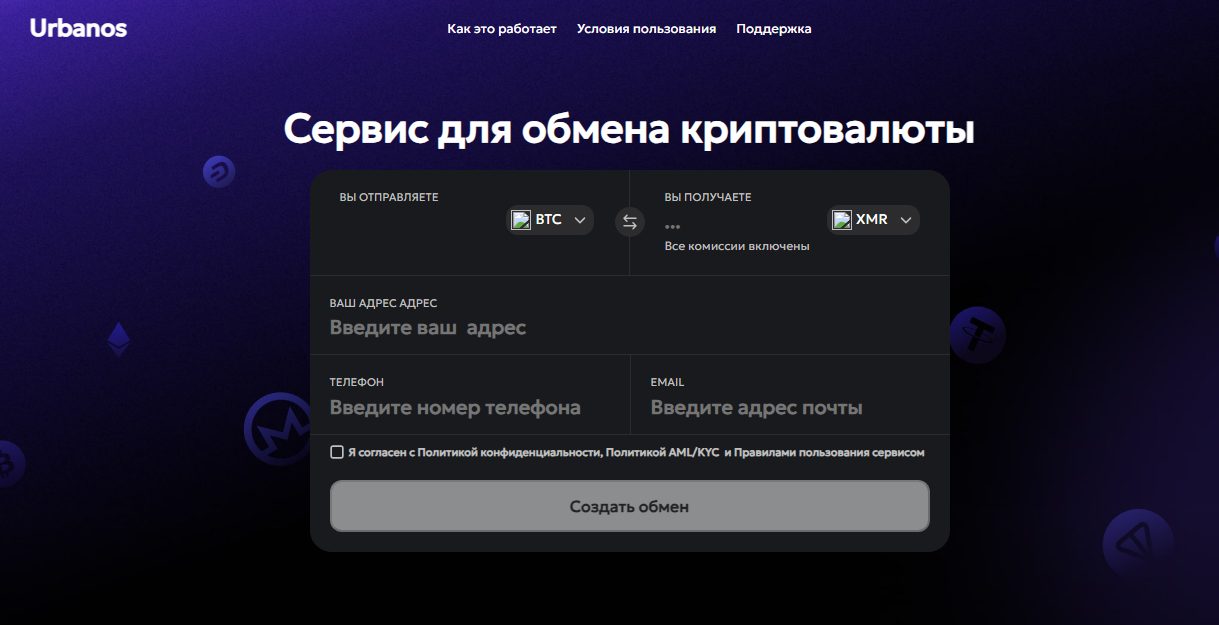The image size is (1219, 625).
Task: Click the BTC coin image icon
Action: pyautogui.click(x=521, y=220)
